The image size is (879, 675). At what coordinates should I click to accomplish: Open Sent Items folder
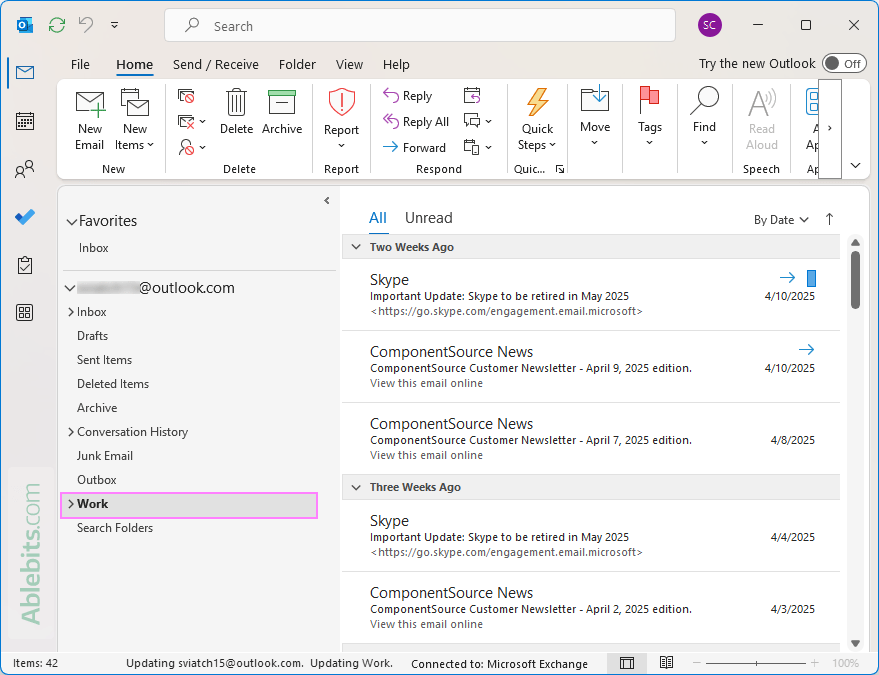coord(104,360)
